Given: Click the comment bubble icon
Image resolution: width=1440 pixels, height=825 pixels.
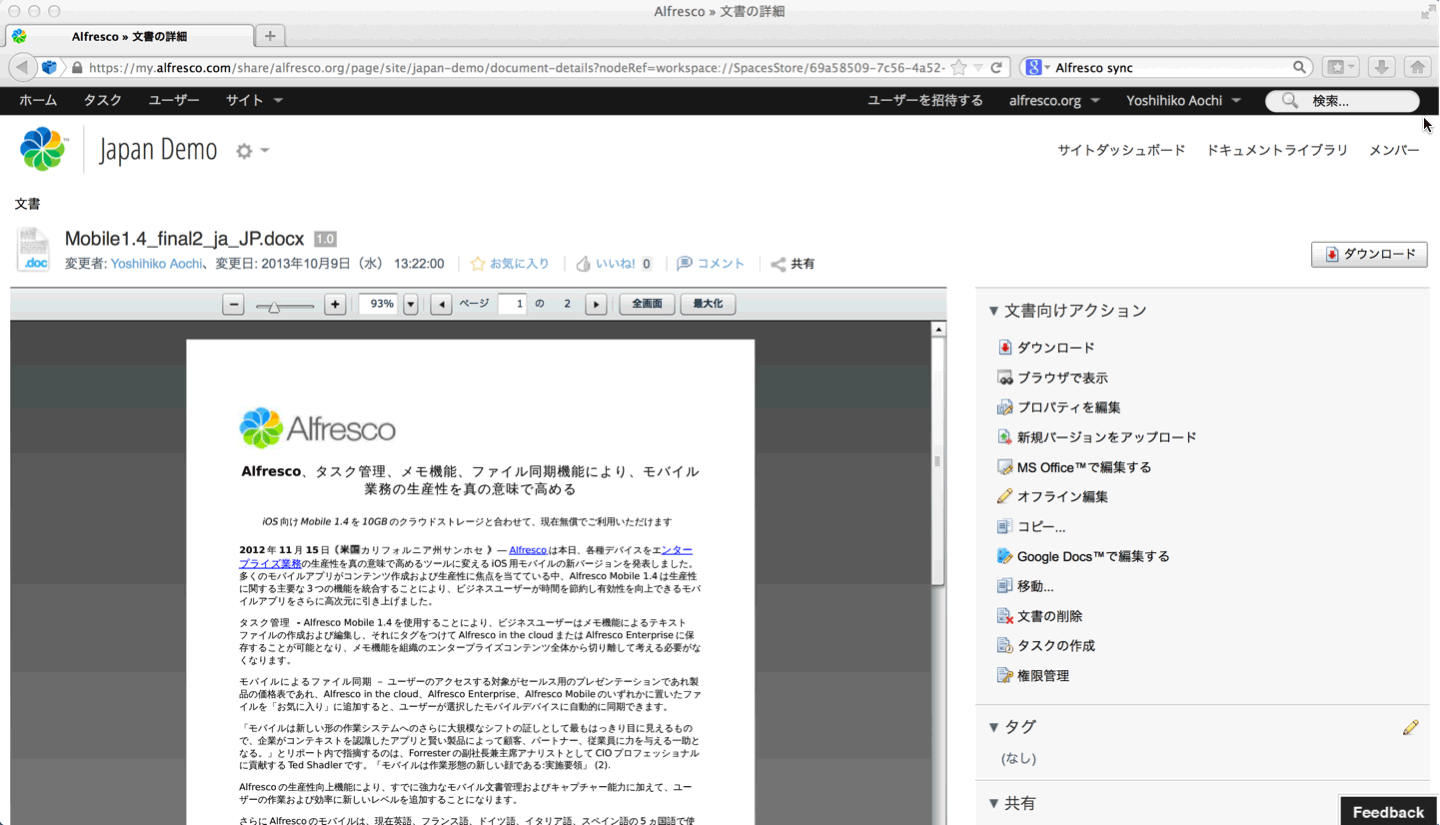Looking at the screenshot, I should tap(684, 264).
